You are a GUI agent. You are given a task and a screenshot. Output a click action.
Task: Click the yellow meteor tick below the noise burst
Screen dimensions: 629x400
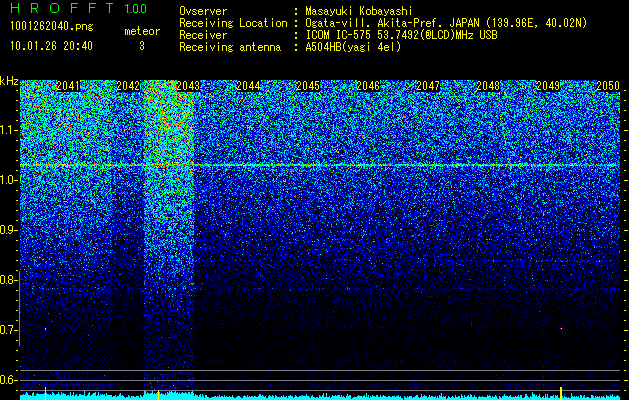coord(158,395)
